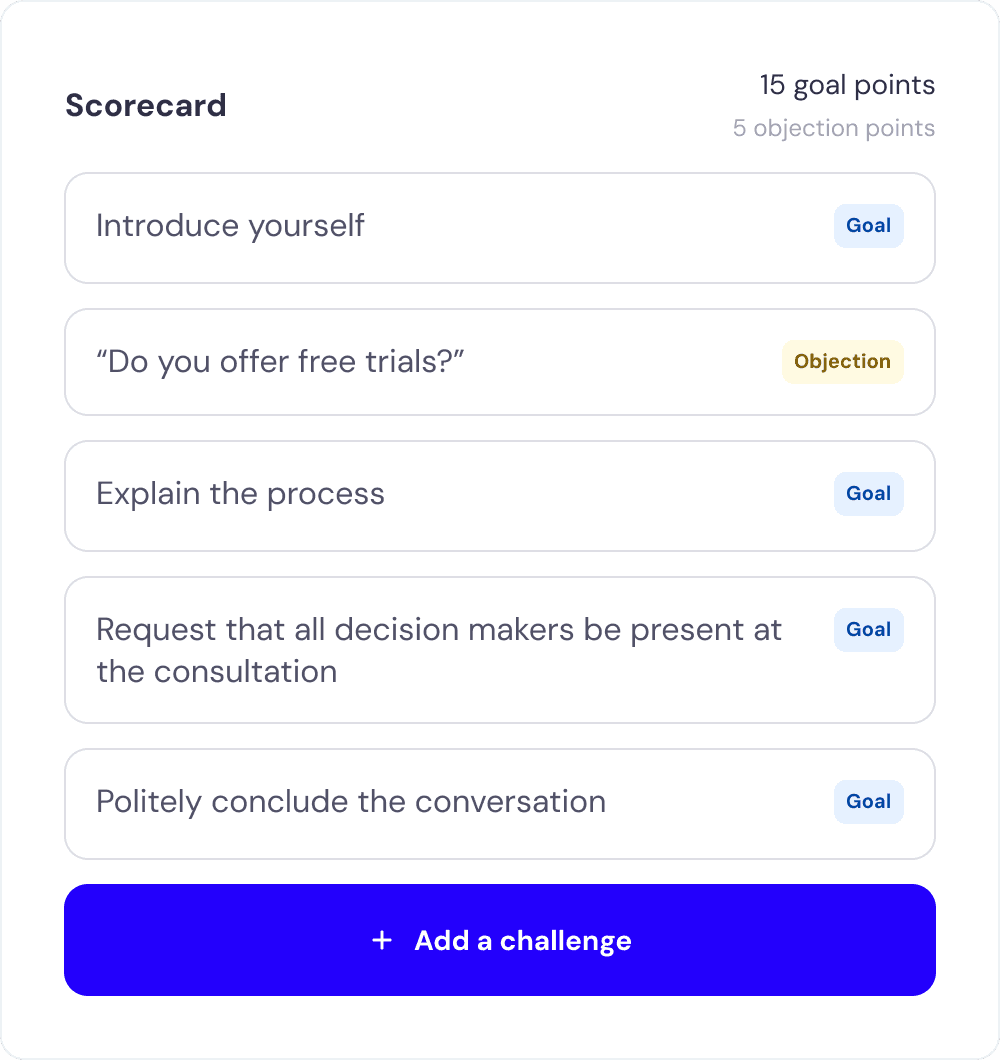Select the Objection badge on free trials item
The width and height of the screenshot is (1000, 1060).
click(842, 361)
